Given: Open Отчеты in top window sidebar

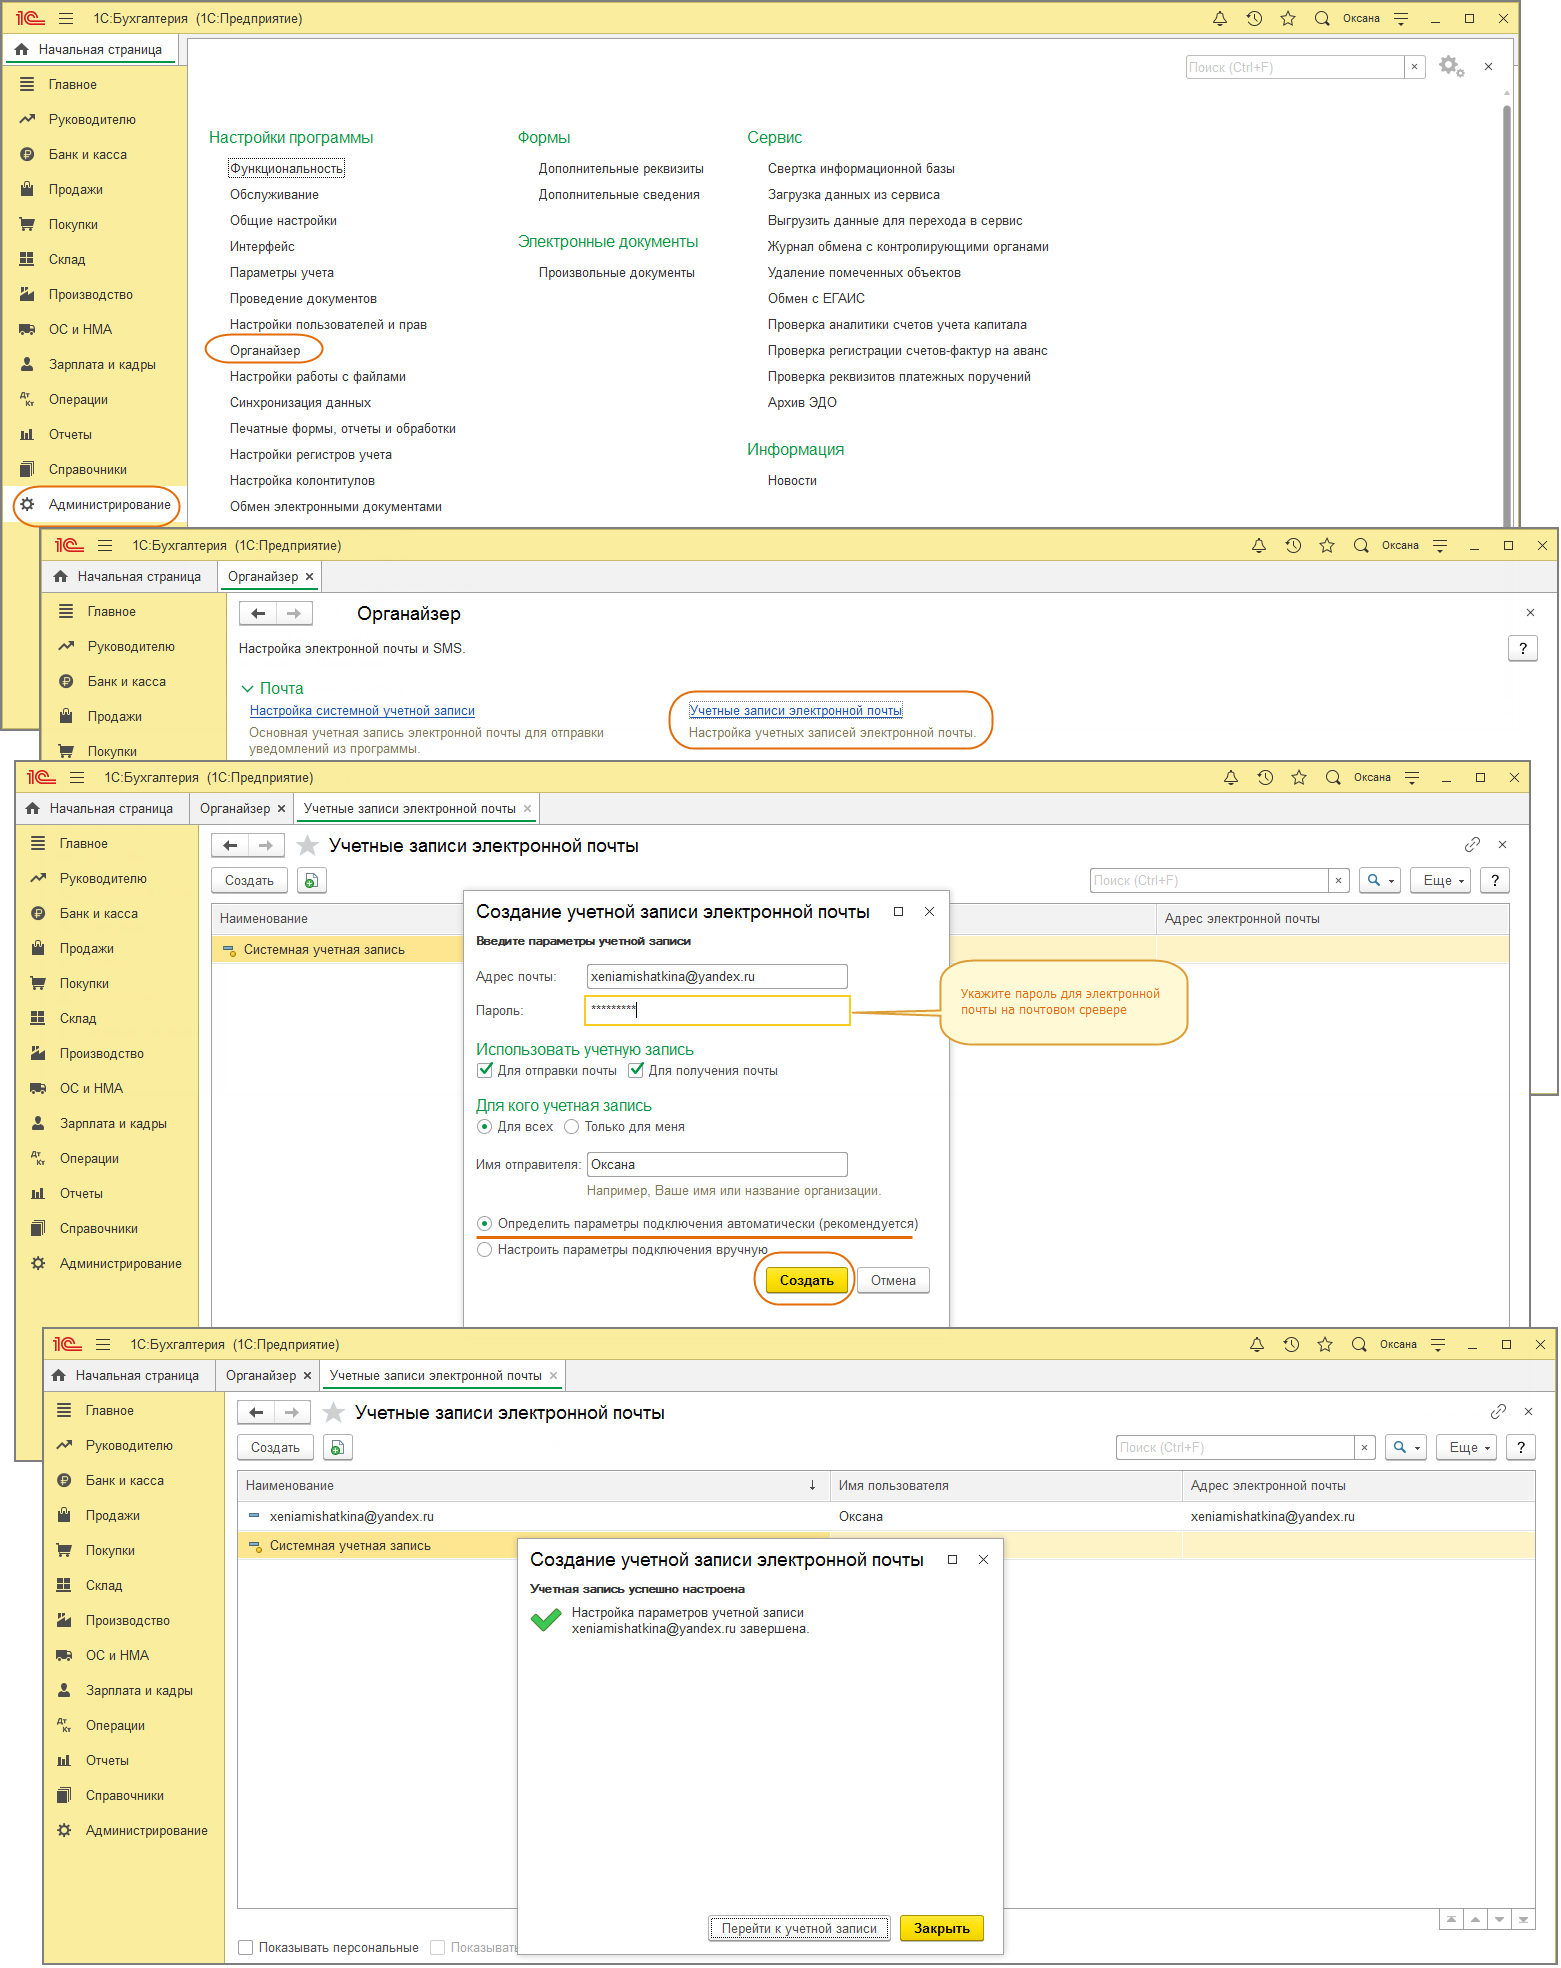Looking at the screenshot, I should pos(70,434).
